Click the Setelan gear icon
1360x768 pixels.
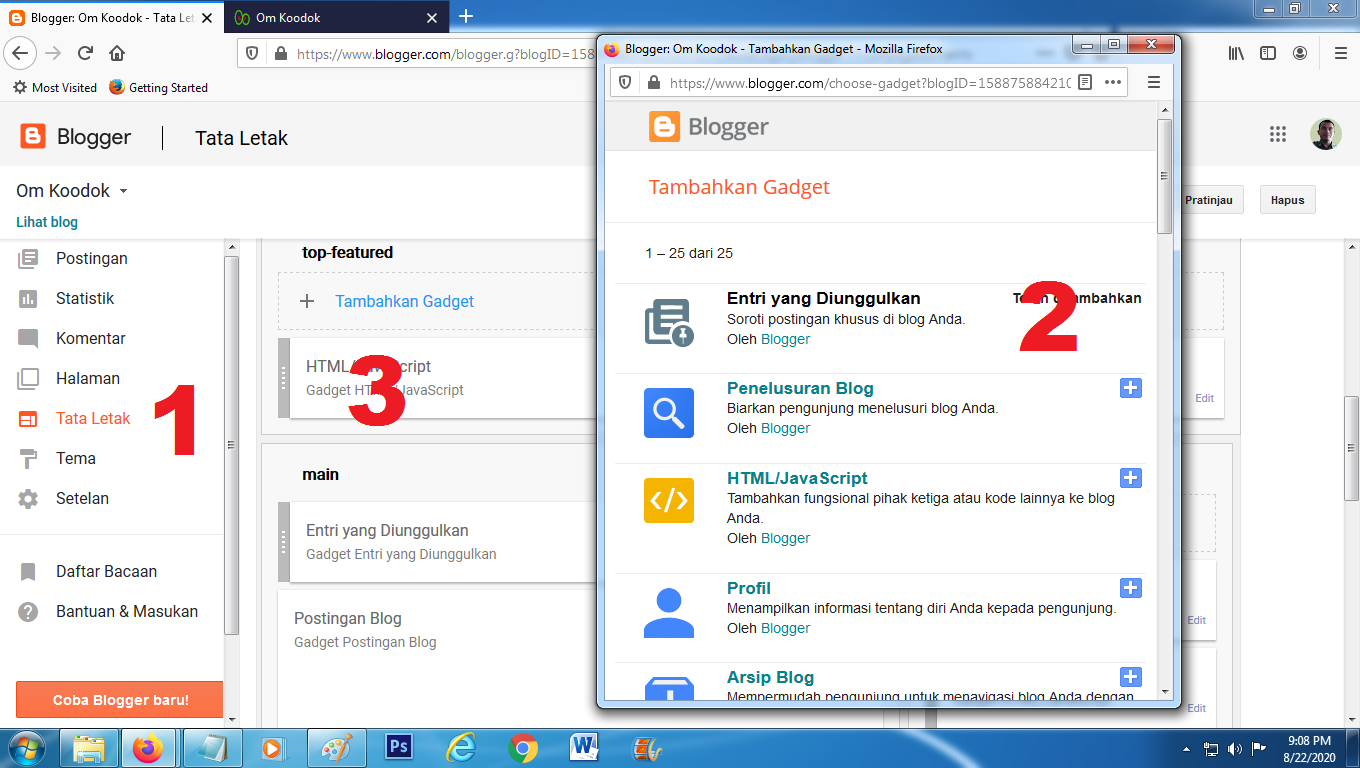pyautogui.click(x=28, y=499)
